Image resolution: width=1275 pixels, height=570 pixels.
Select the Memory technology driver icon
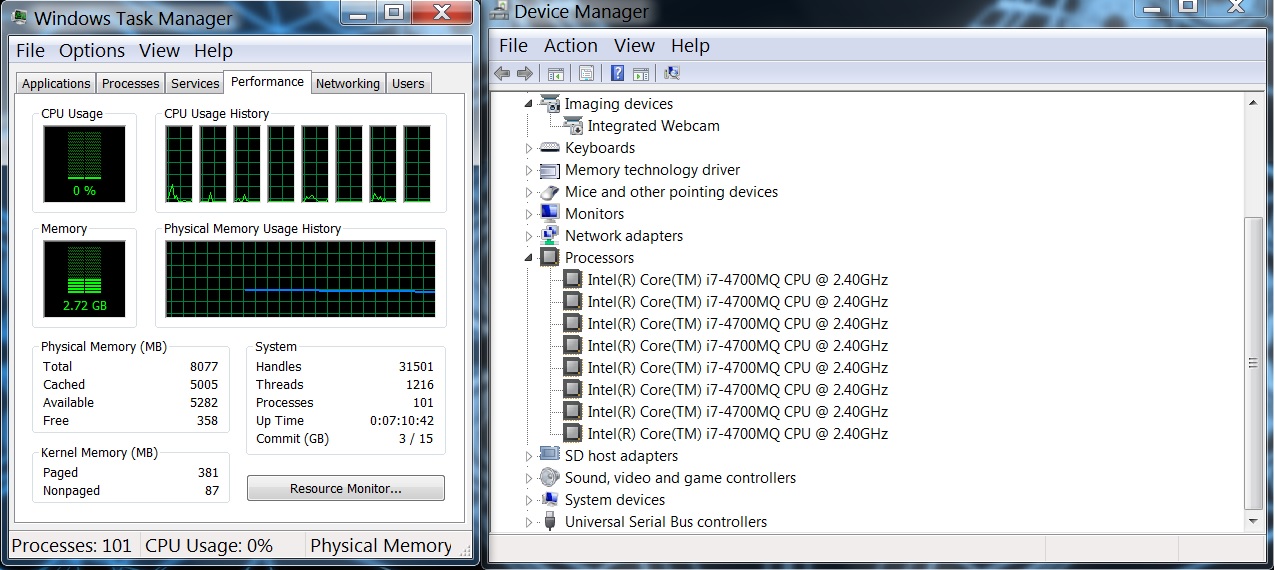550,170
